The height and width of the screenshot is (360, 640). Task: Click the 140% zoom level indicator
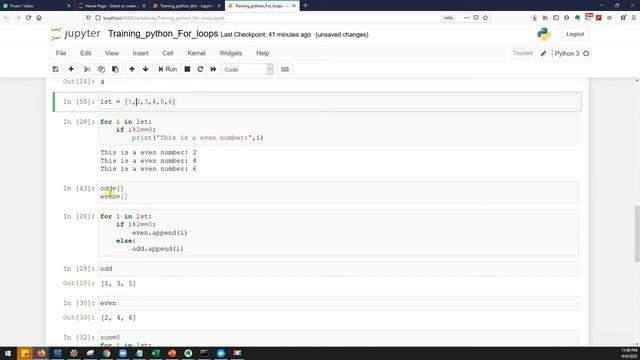[x=448, y=18]
